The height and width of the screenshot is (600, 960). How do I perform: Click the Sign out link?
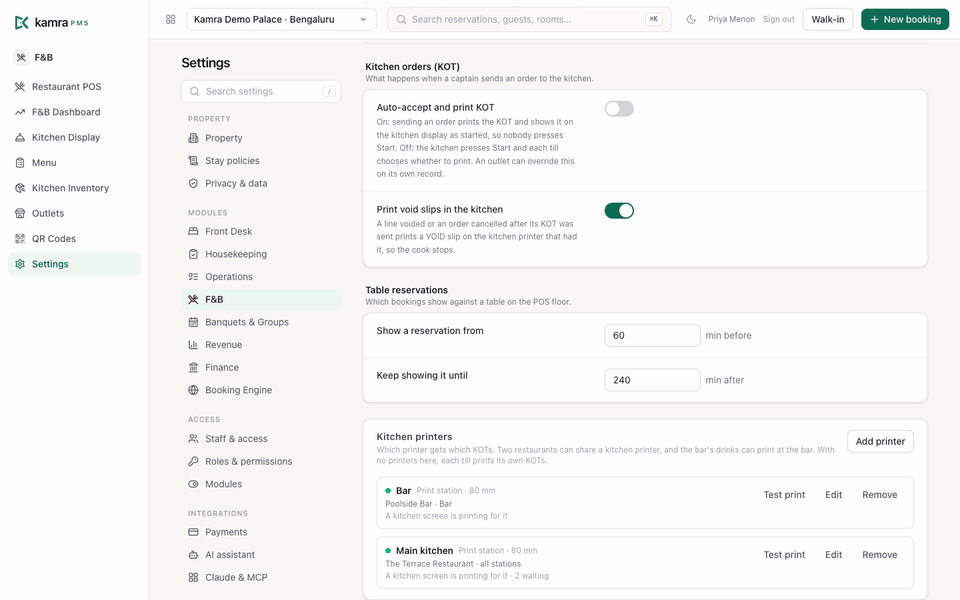click(x=779, y=20)
